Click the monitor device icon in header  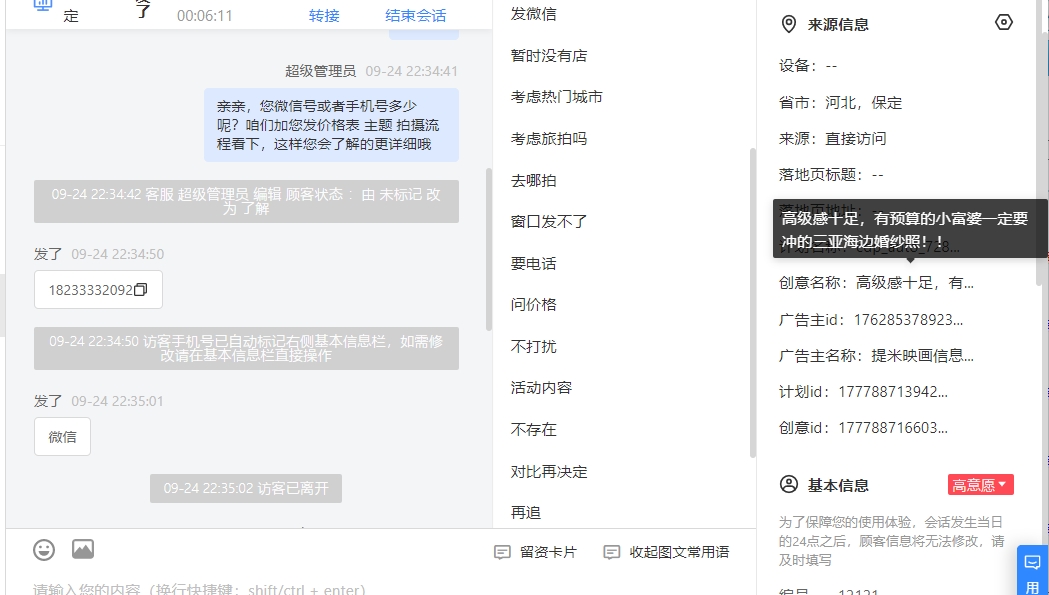(x=43, y=5)
